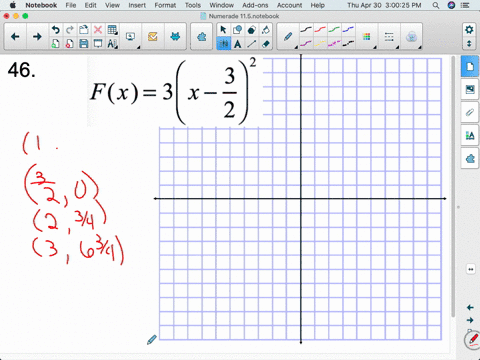This screenshot has height=360, width=480.
Task: Open the Insert menu
Action: [x=137, y=5]
